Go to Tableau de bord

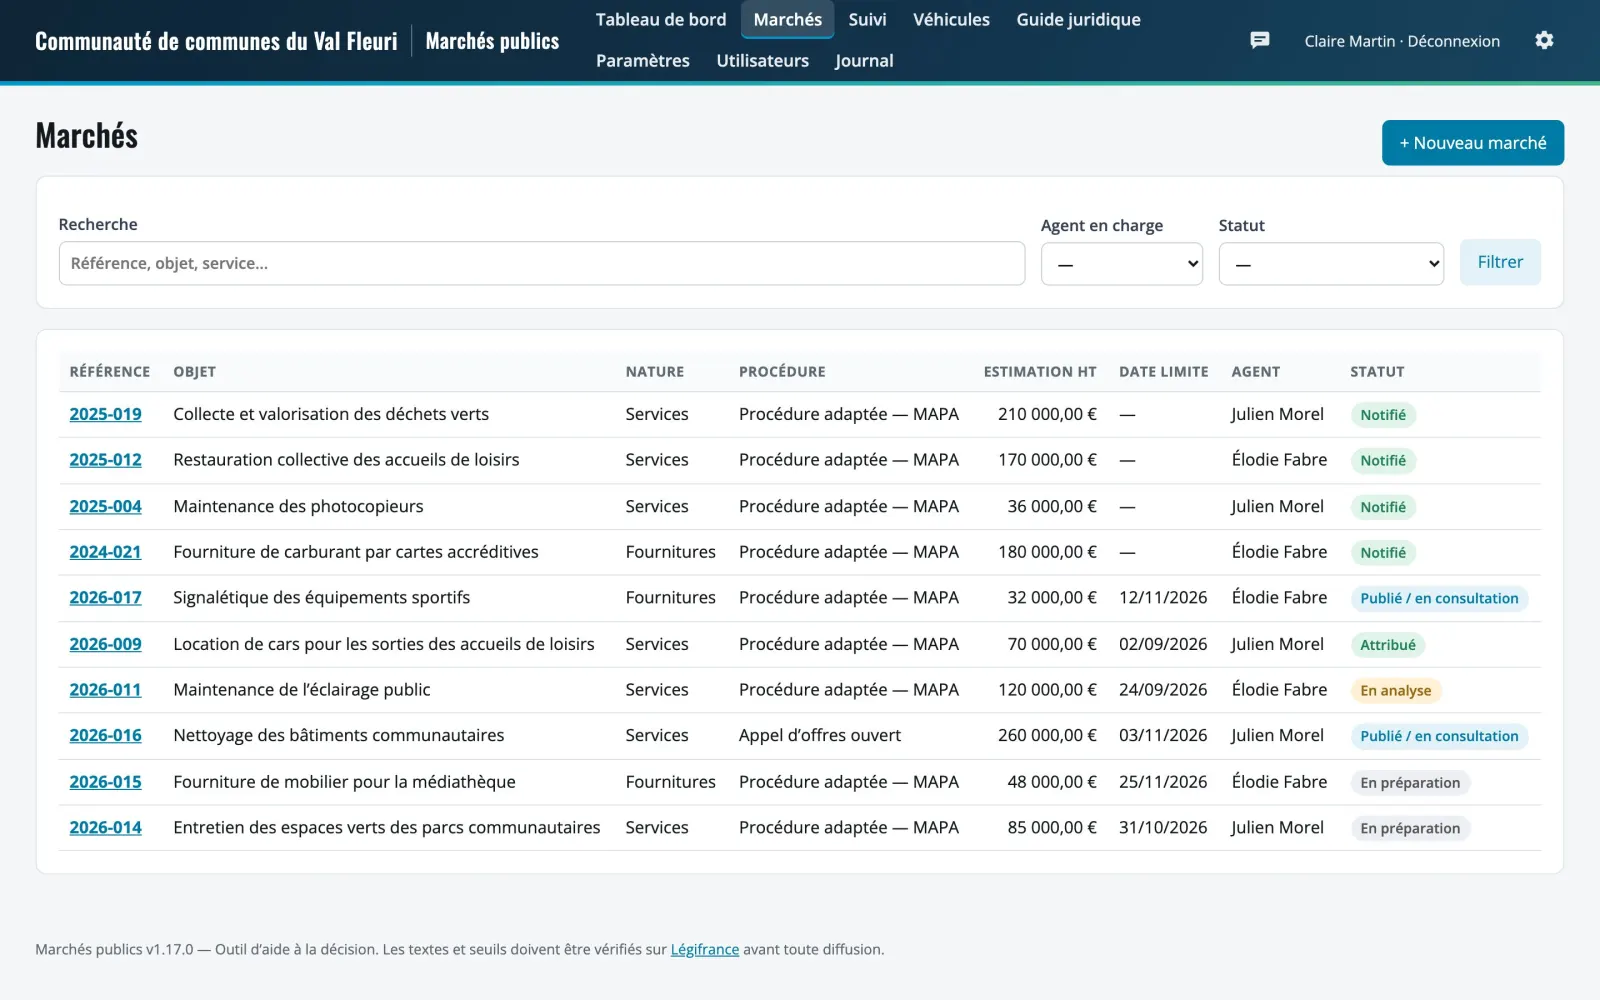tap(661, 20)
